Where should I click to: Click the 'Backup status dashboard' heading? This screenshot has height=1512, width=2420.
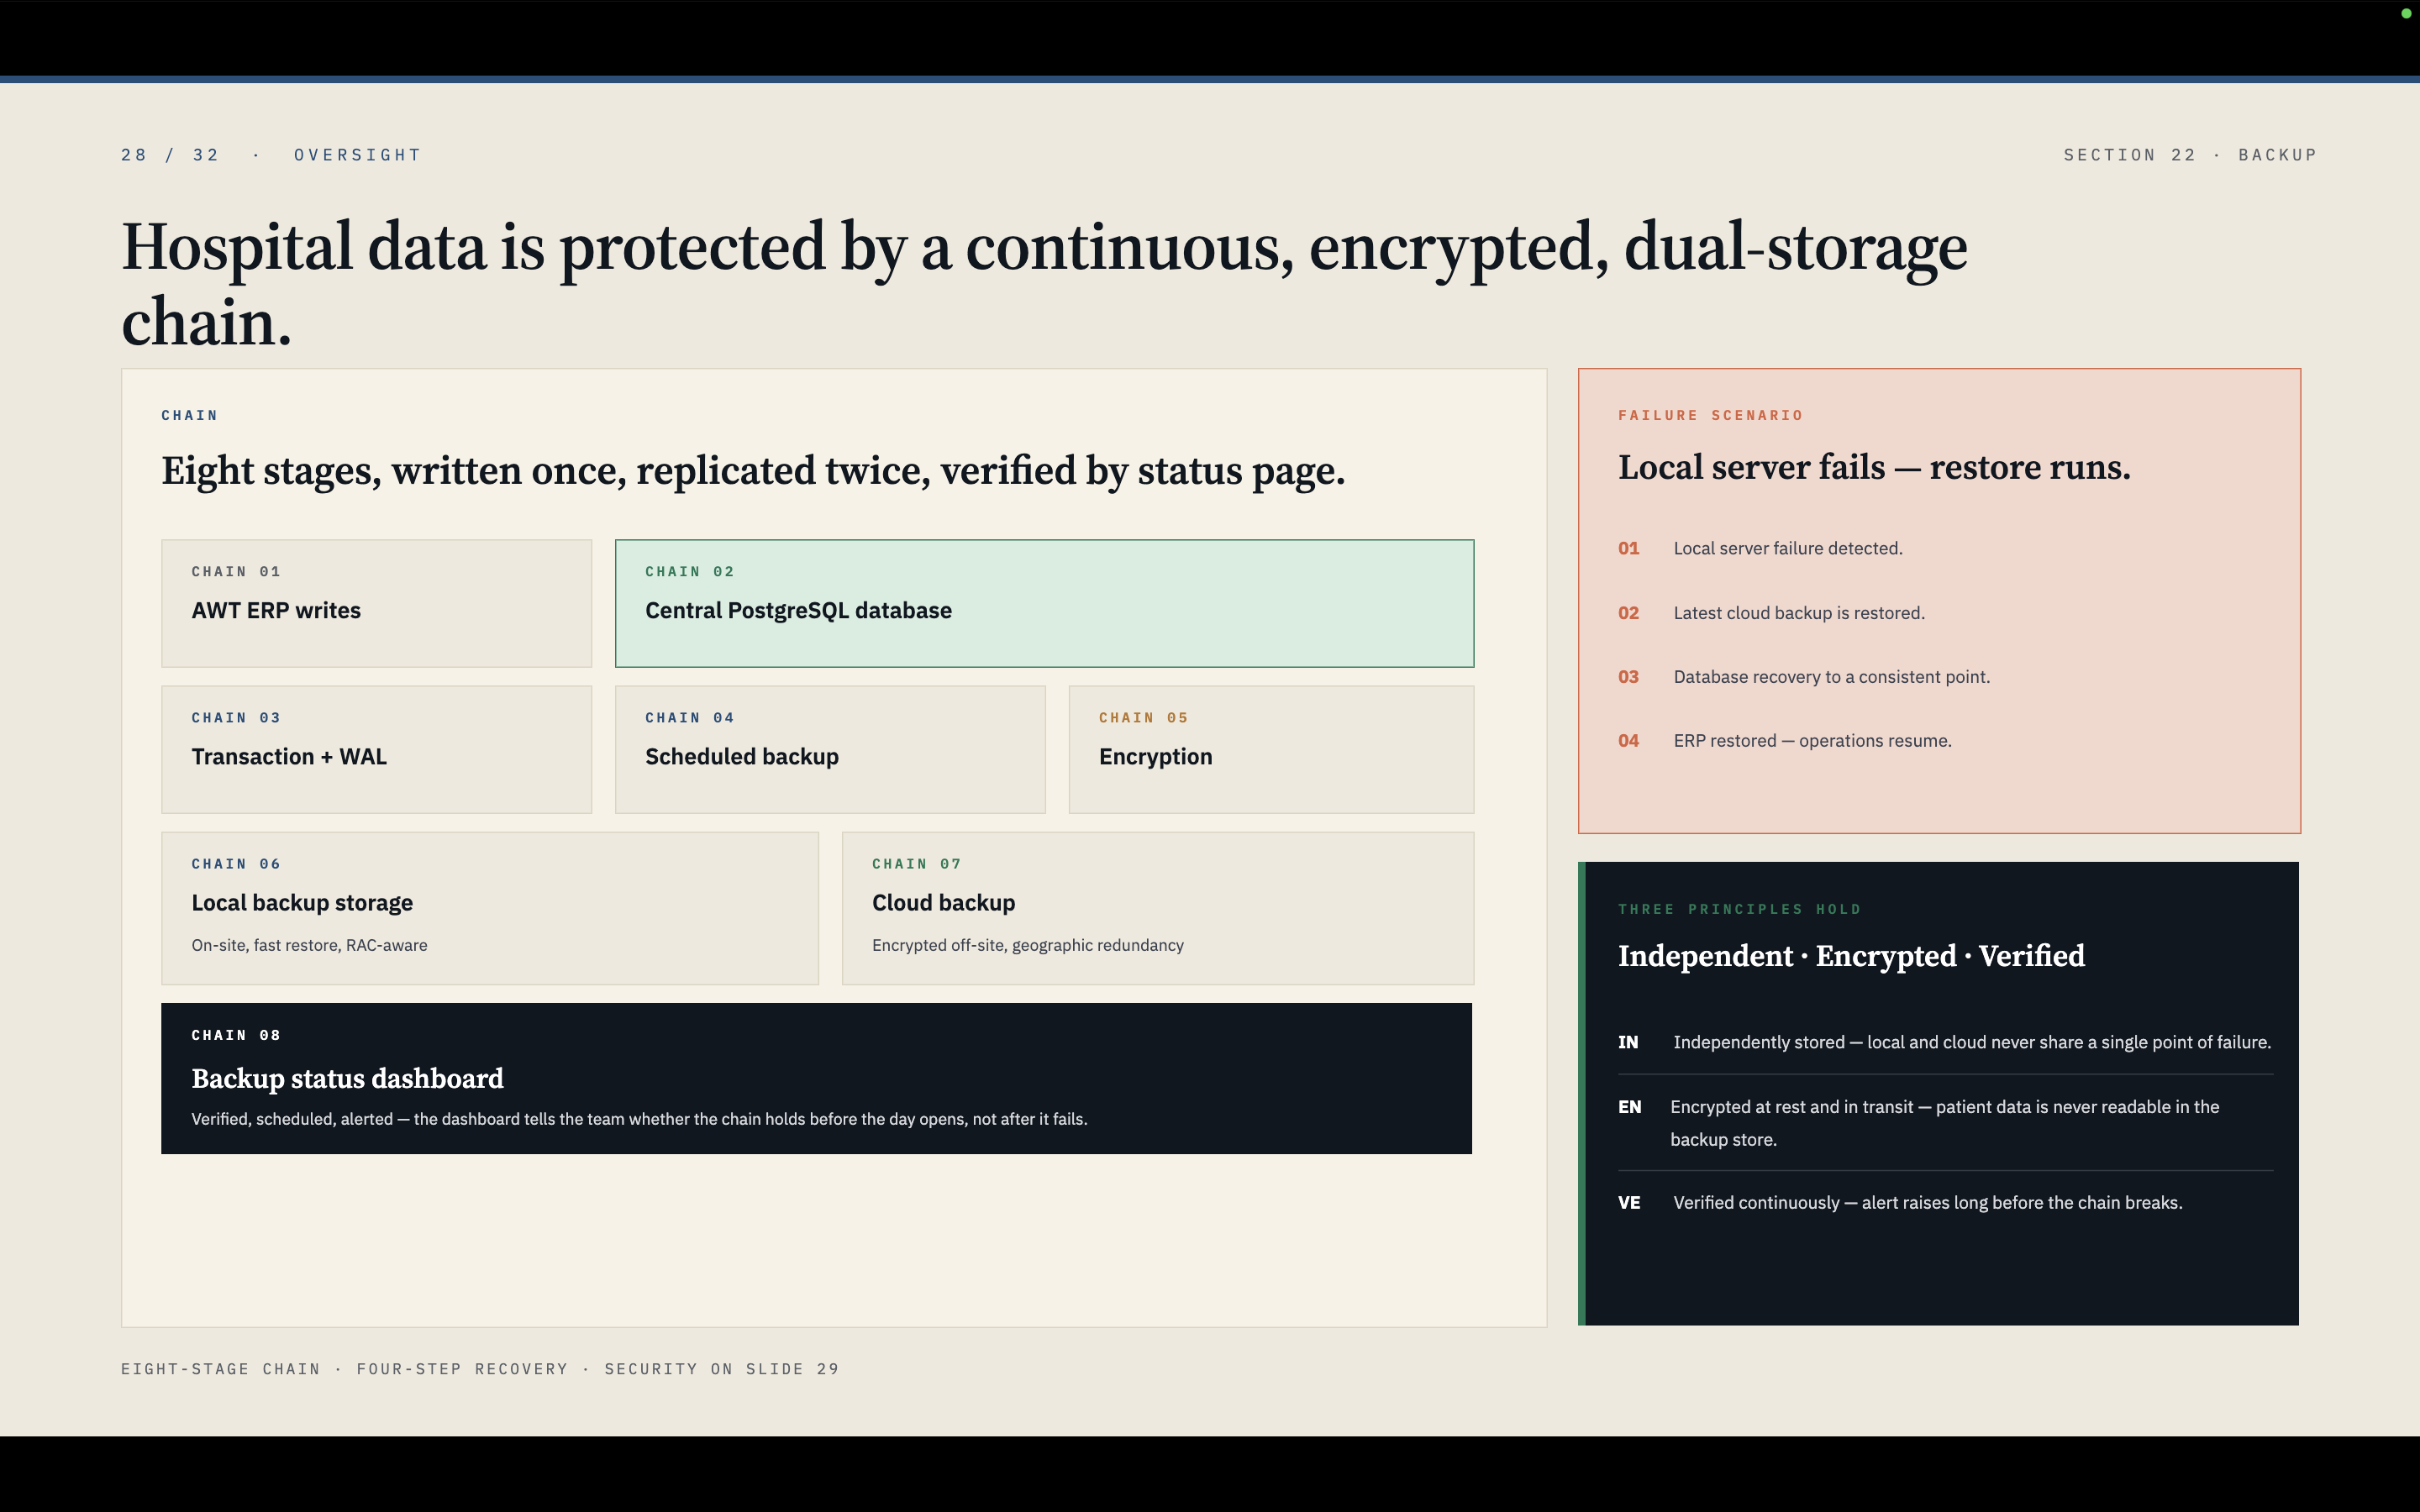[347, 1078]
